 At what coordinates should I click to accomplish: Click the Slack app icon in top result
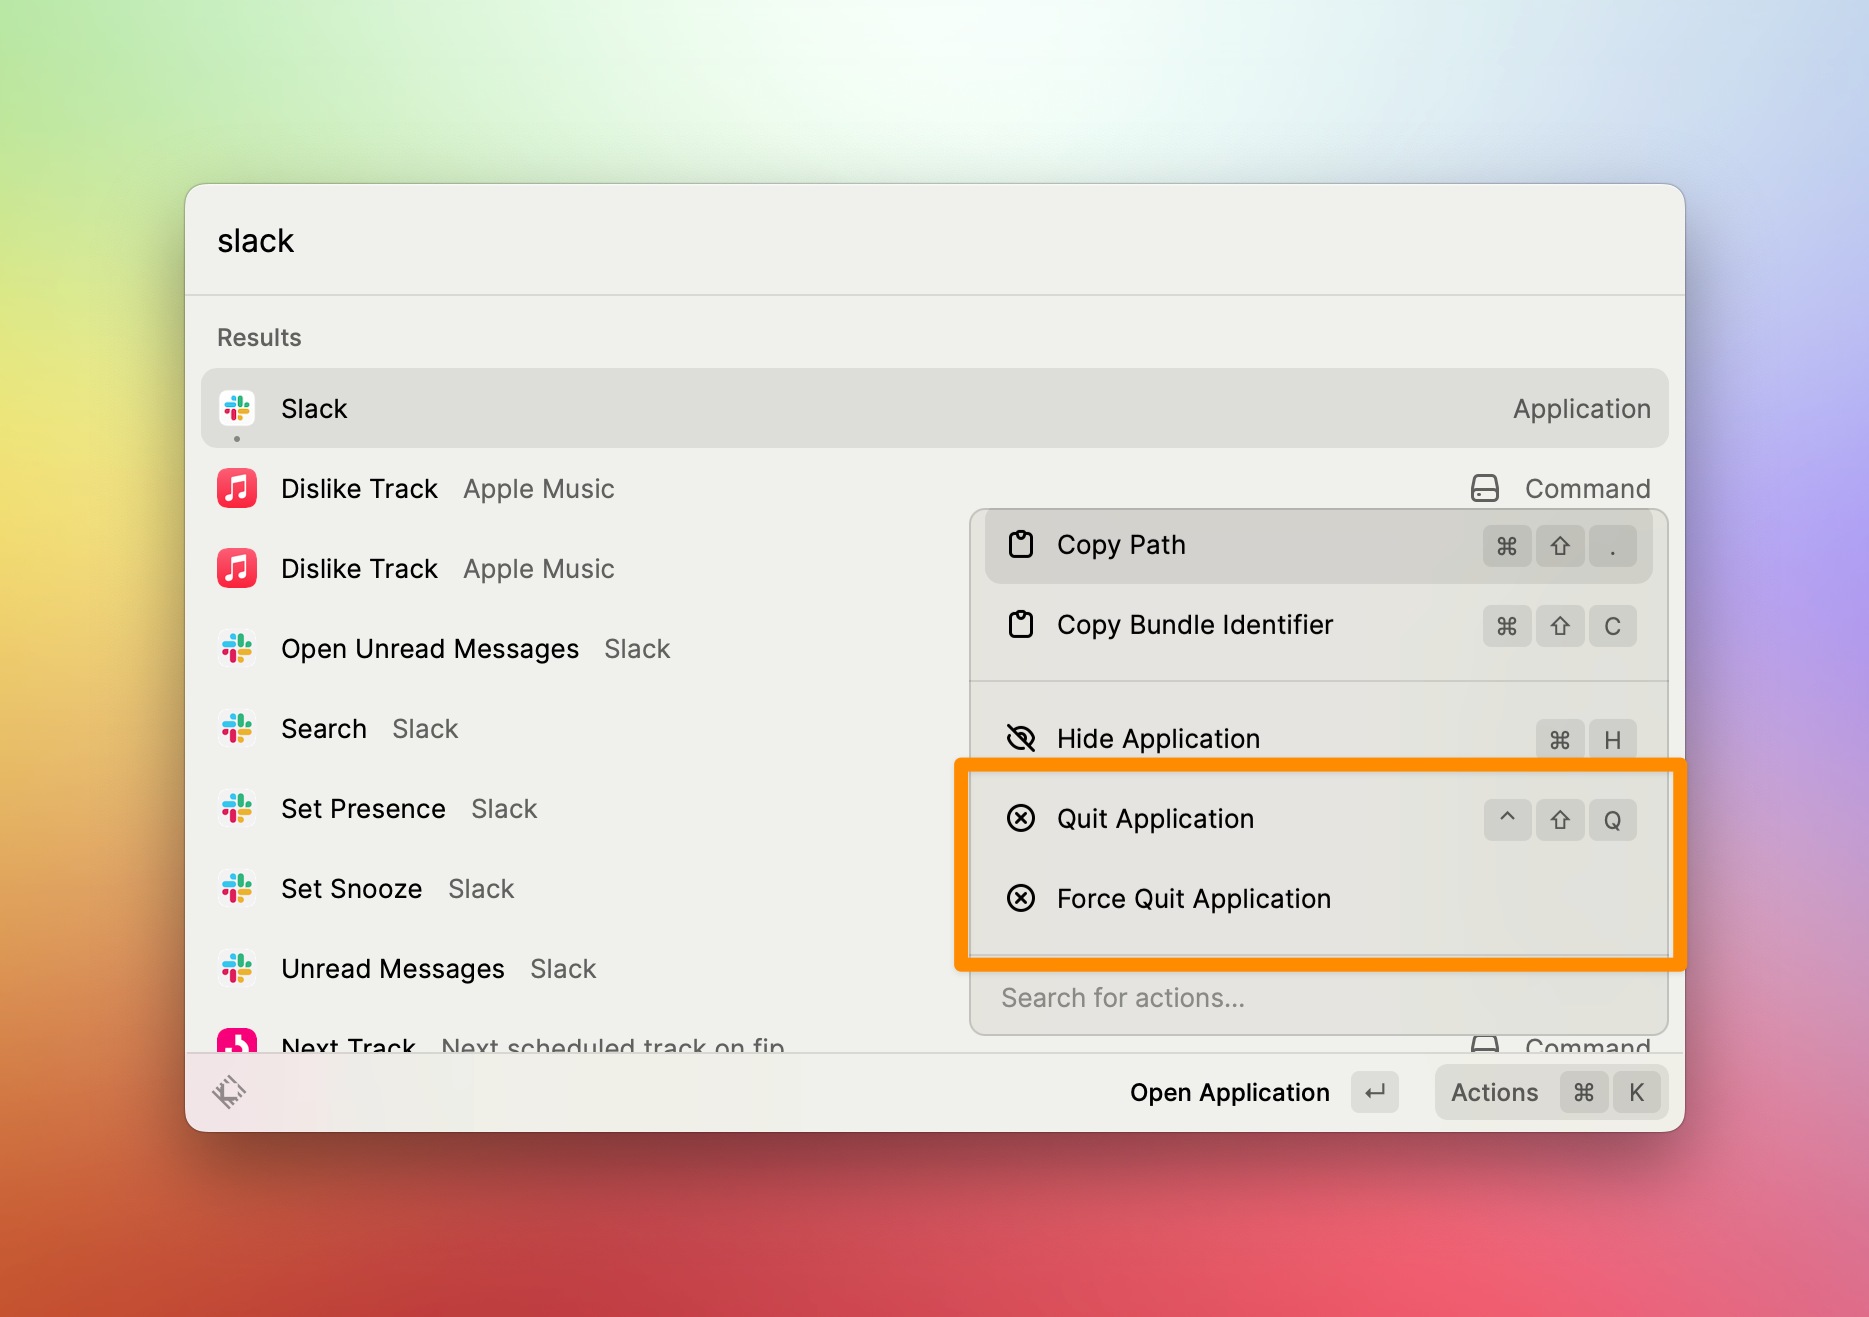coord(237,408)
